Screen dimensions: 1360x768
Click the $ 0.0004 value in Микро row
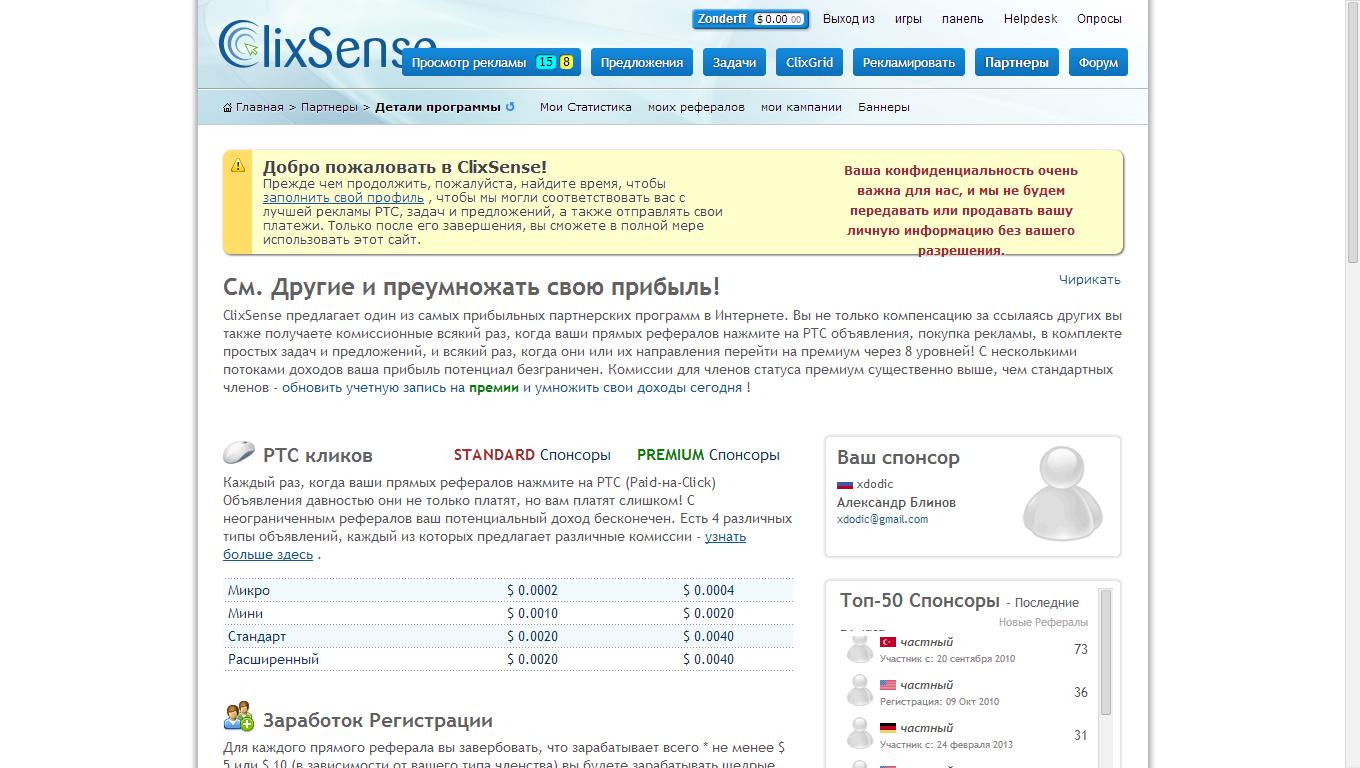tap(708, 591)
